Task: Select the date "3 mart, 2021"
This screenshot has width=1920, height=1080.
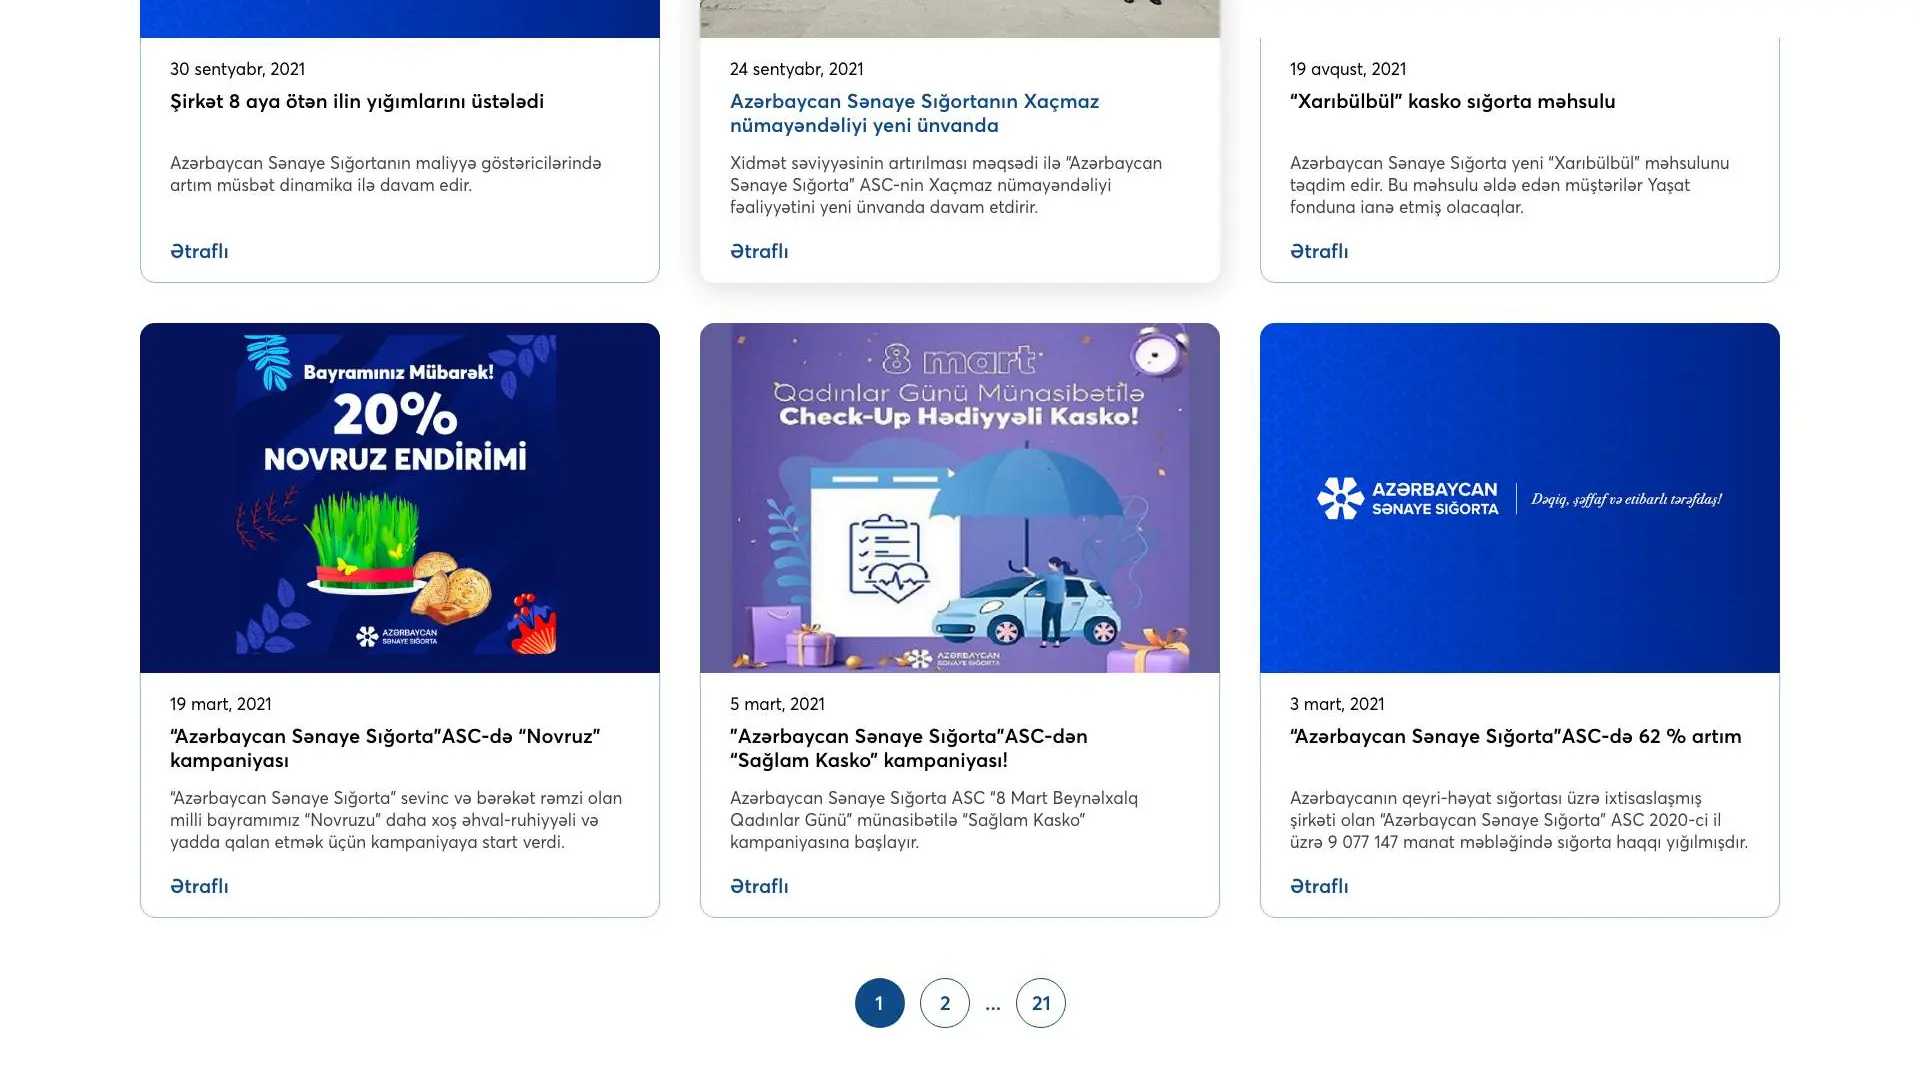Action: (x=1337, y=704)
